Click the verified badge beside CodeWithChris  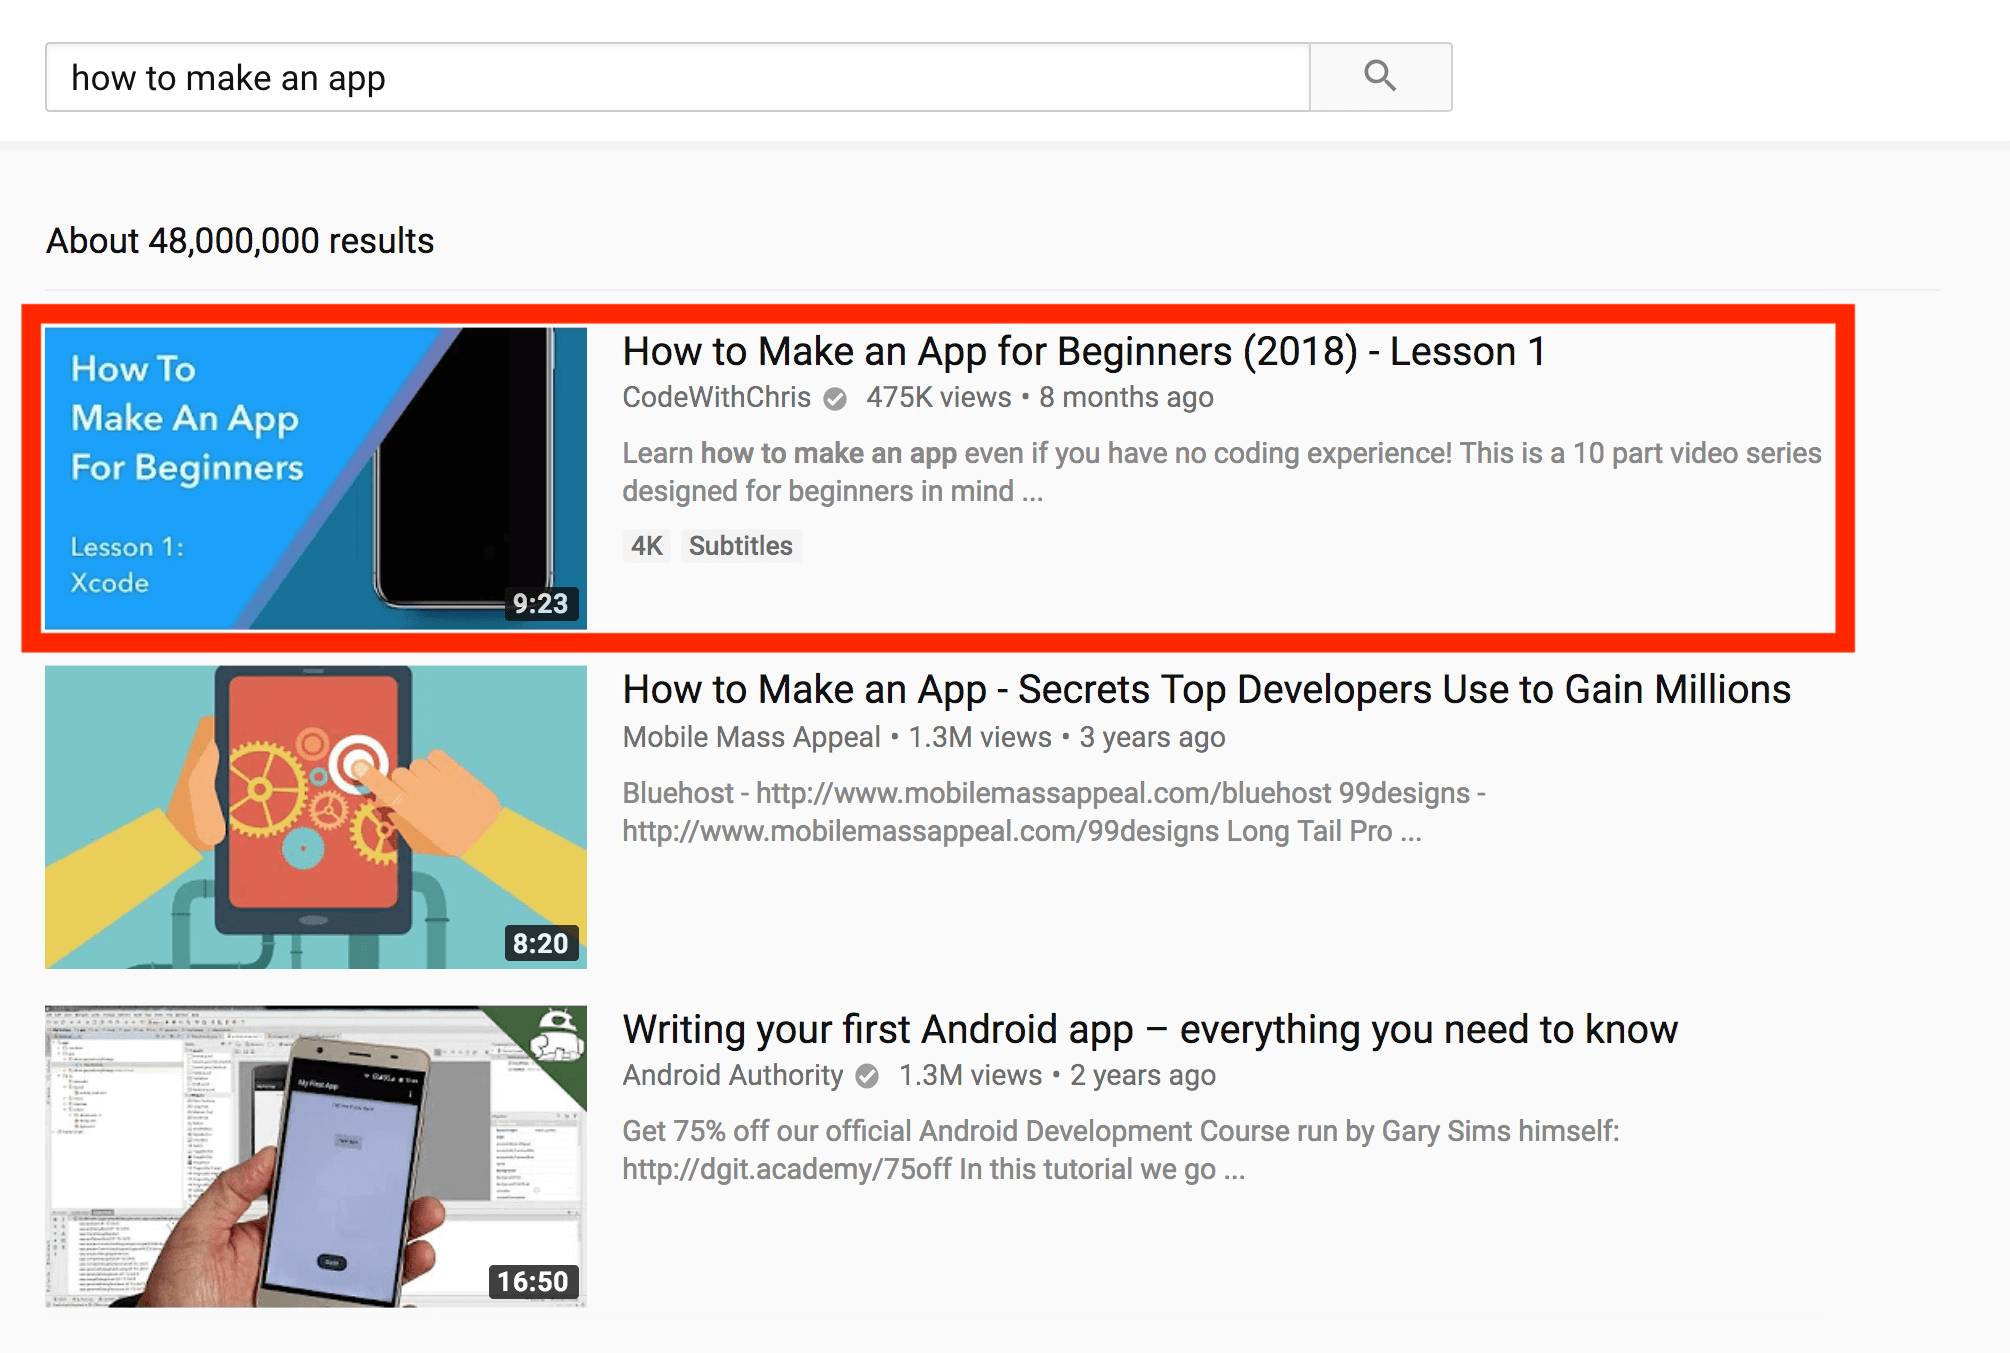point(835,399)
